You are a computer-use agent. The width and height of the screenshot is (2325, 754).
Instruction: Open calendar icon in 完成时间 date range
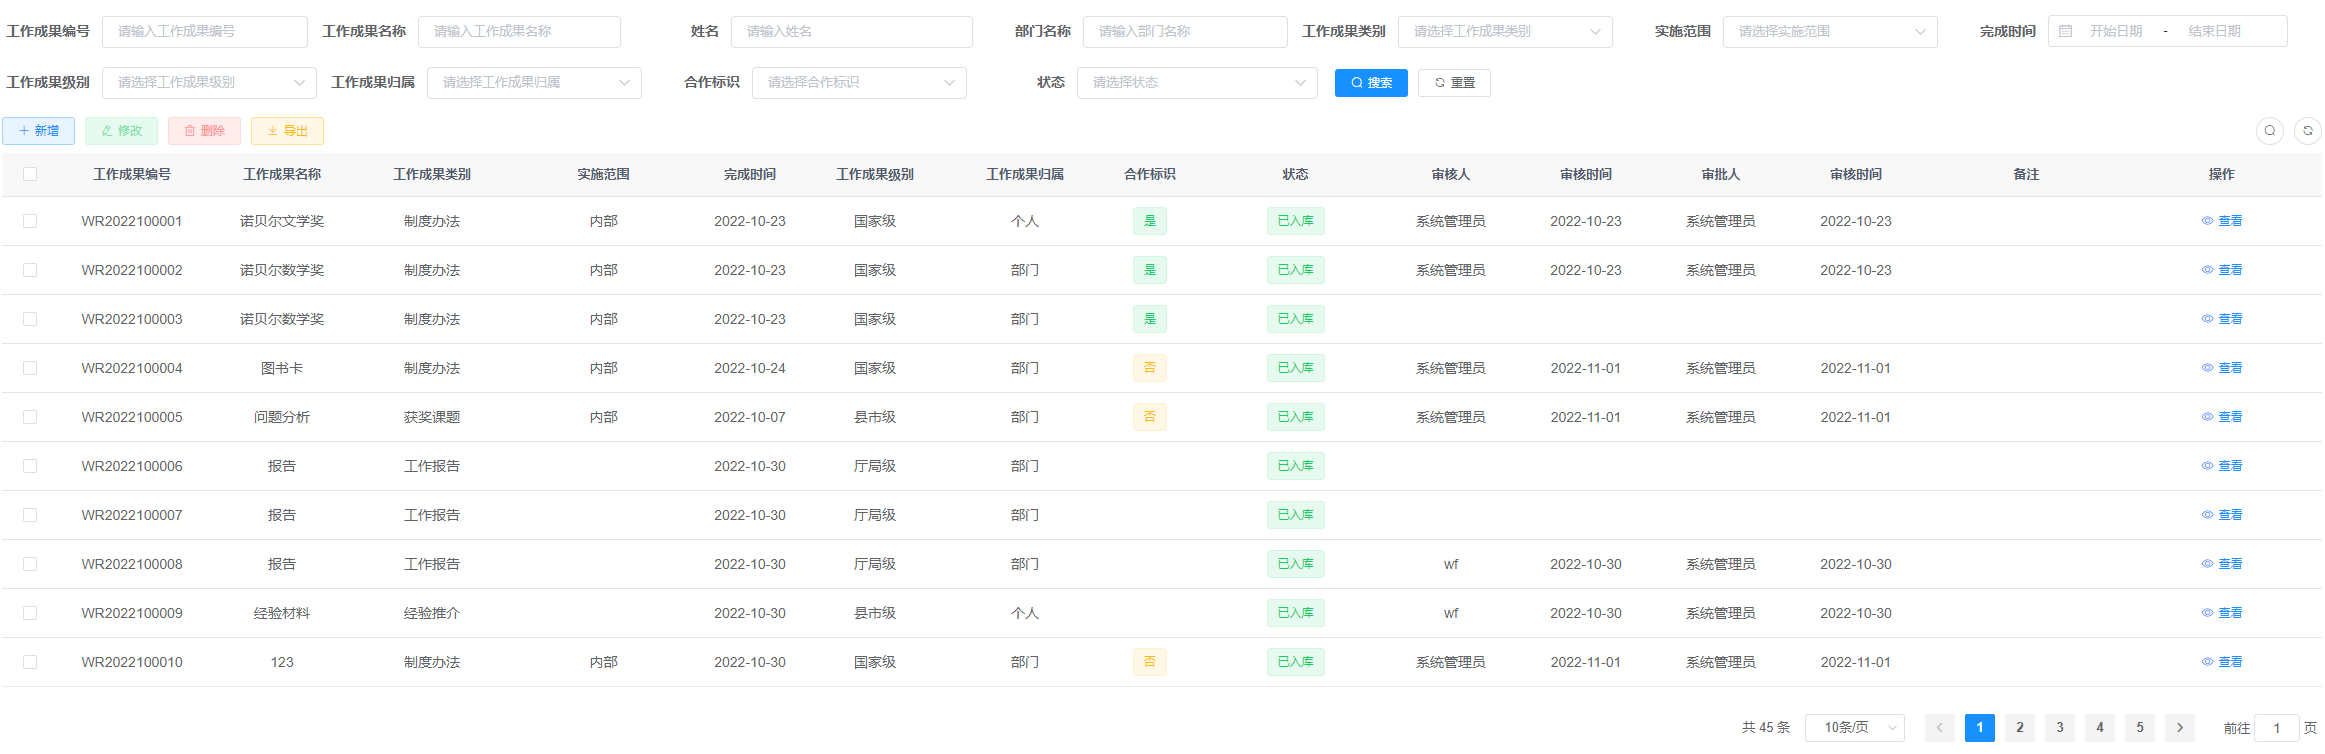click(x=2065, y=32)
